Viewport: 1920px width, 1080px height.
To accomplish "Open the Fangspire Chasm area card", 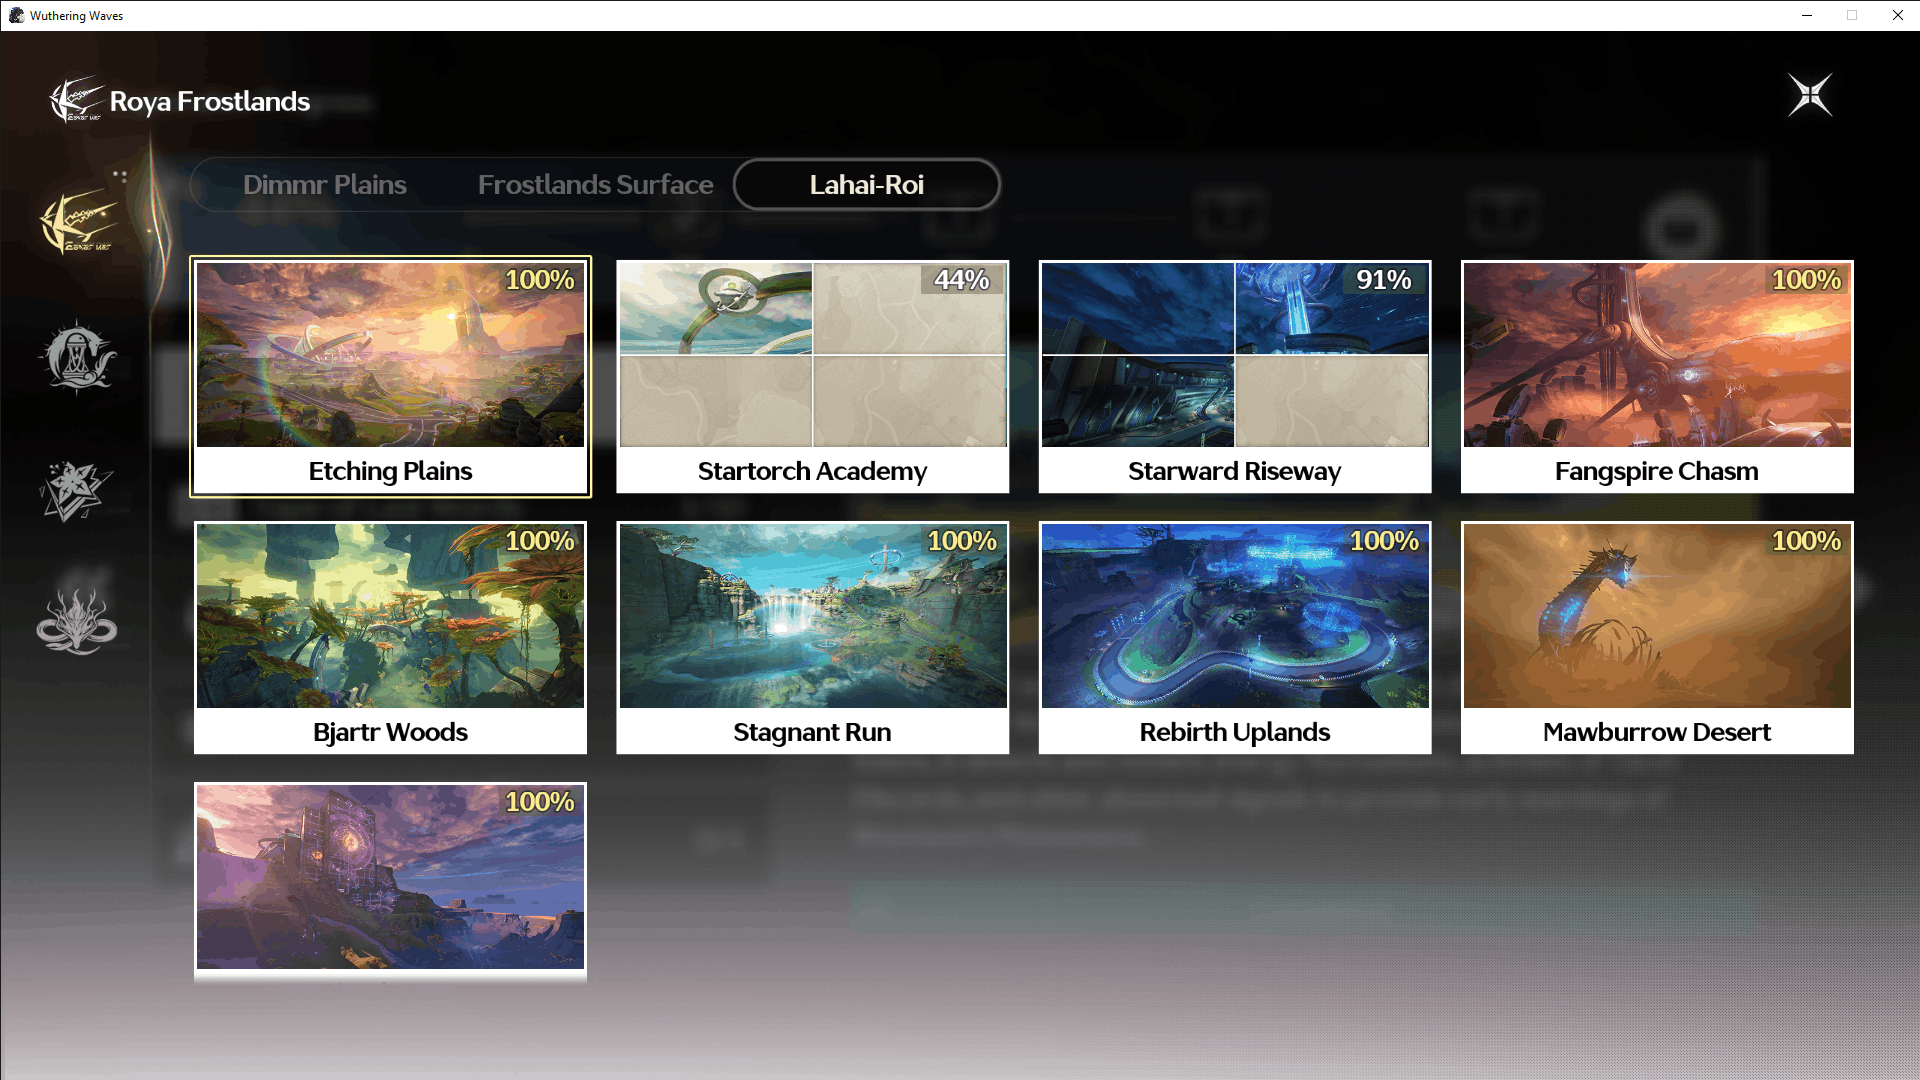I will pyautogui.click(x=1657, y=376).
